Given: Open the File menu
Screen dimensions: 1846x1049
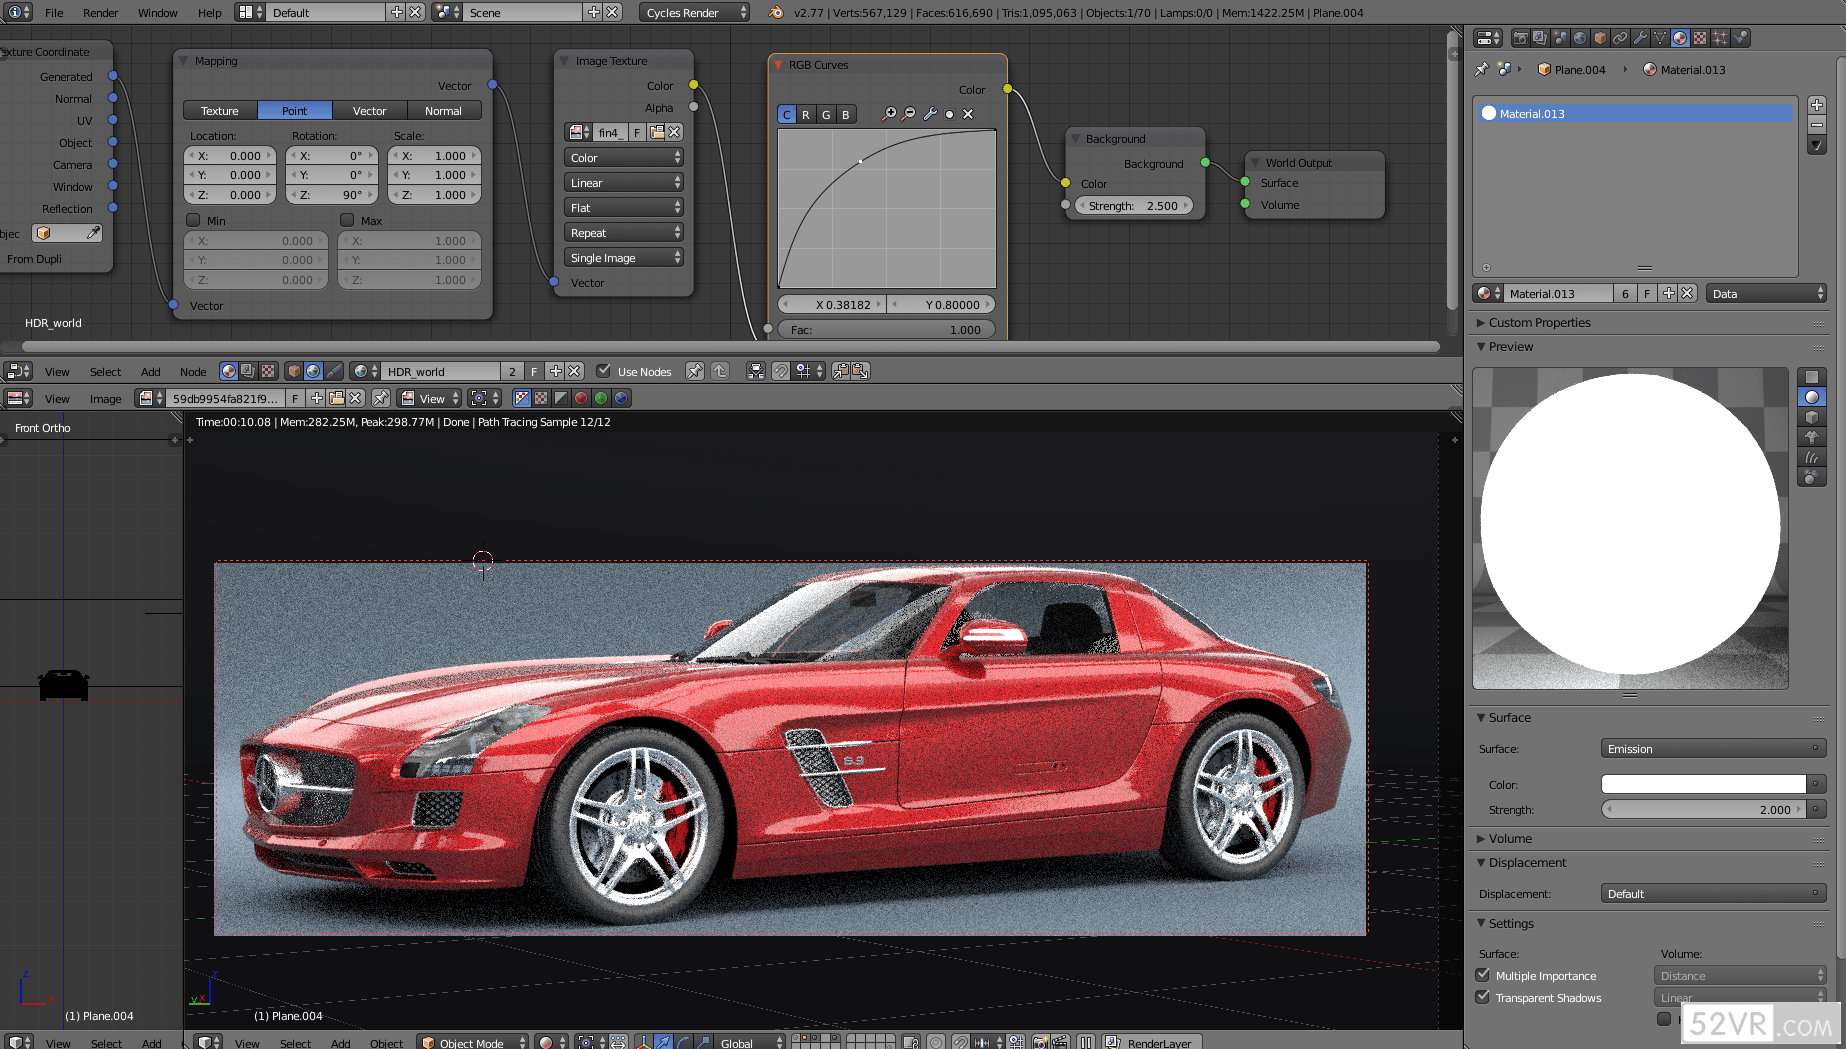Looking at the screenshot, I should [x=54, y=13].
